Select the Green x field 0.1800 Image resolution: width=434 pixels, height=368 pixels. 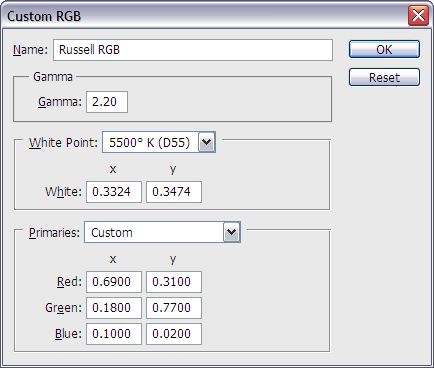coord(114,308)
